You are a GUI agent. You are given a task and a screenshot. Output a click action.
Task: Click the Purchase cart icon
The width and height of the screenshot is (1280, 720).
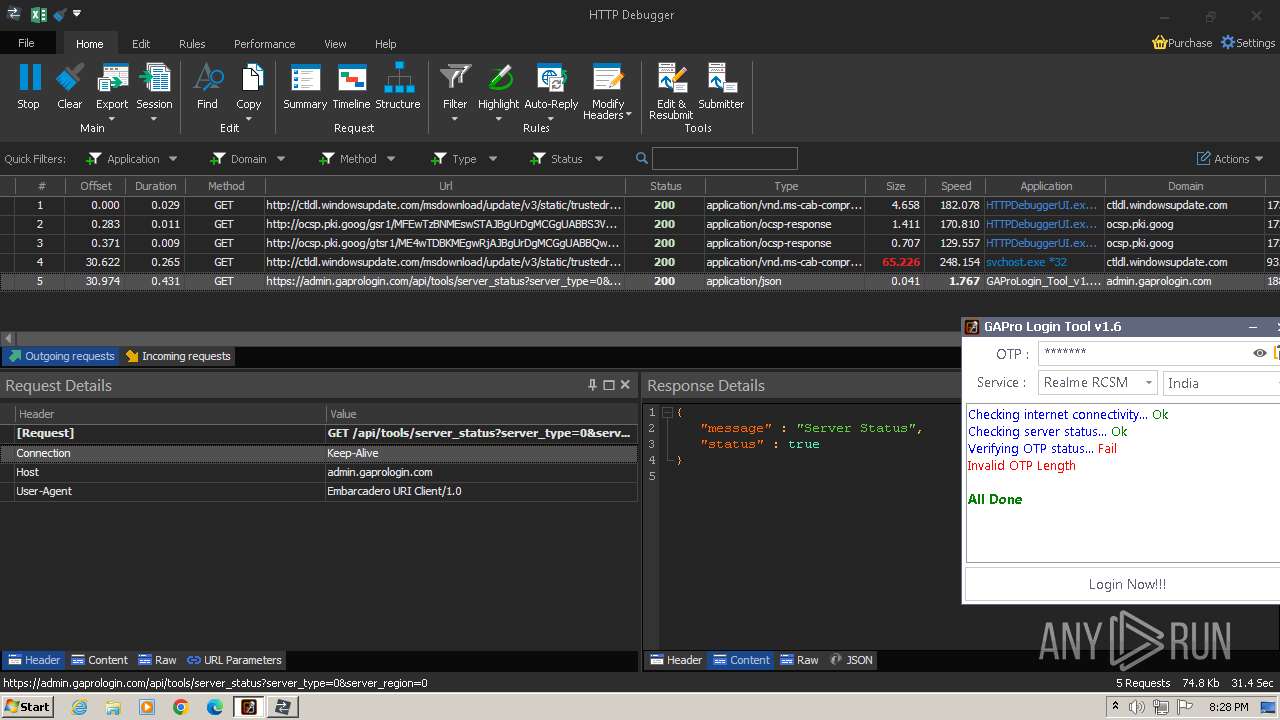click(x=1160, y=43)
